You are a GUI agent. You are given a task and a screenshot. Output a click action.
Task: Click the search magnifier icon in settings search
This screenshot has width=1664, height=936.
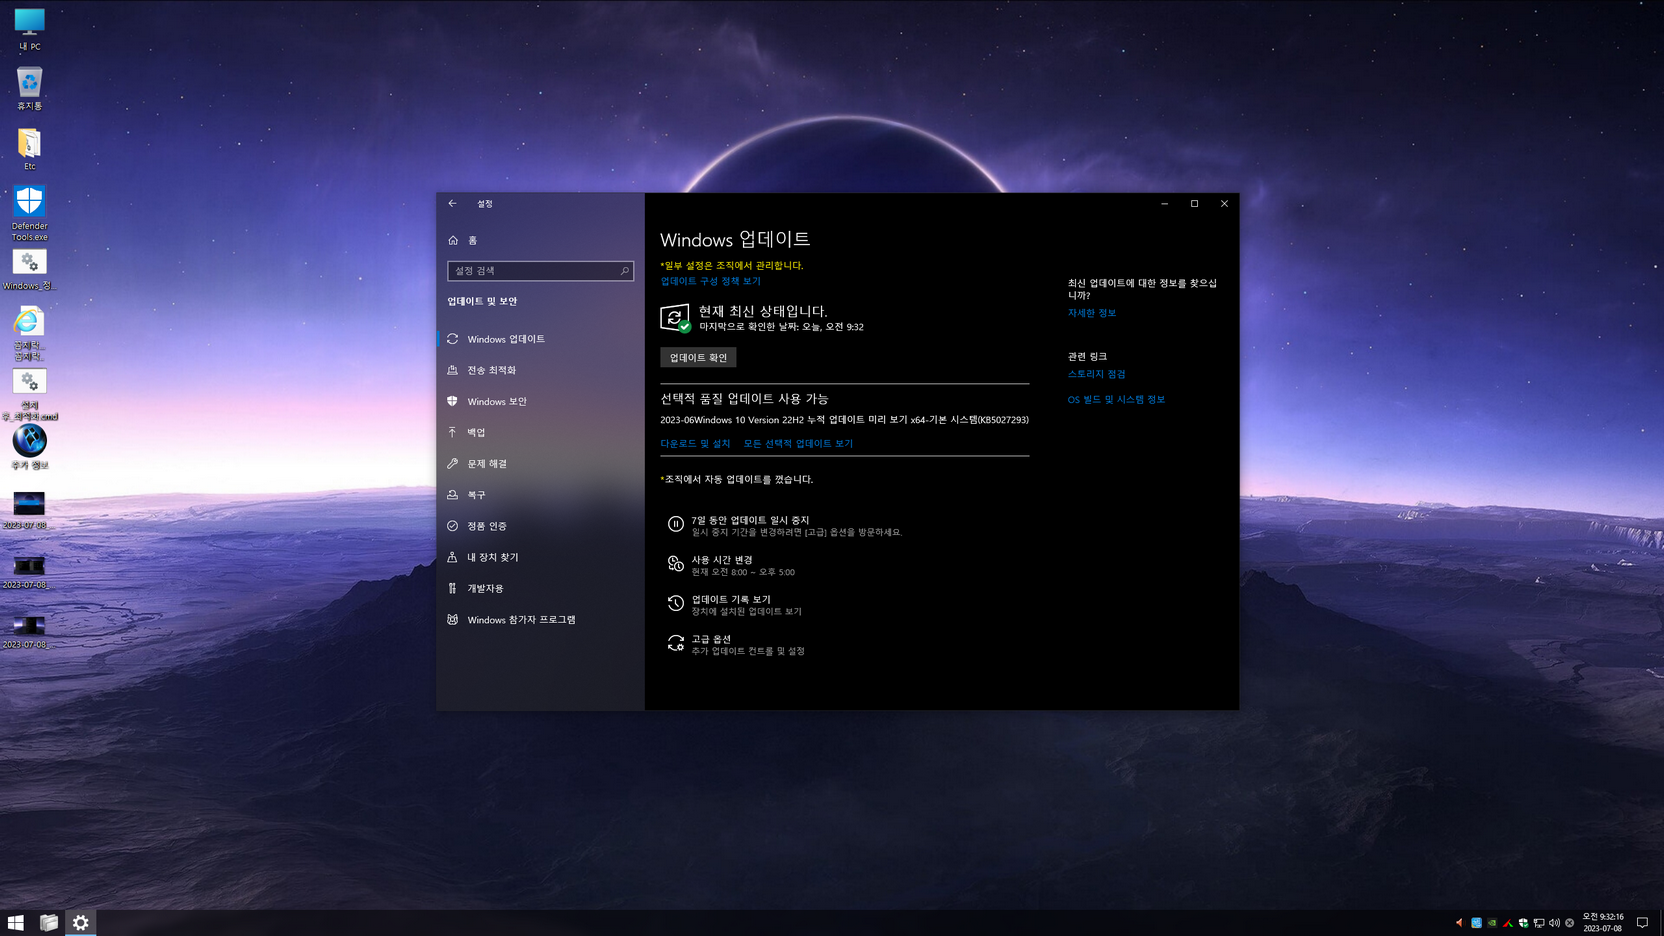point(624,271)
